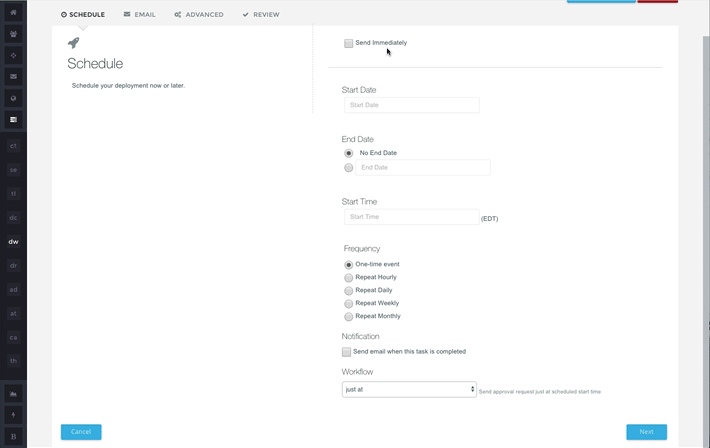Click the Next button

point(646,432)
